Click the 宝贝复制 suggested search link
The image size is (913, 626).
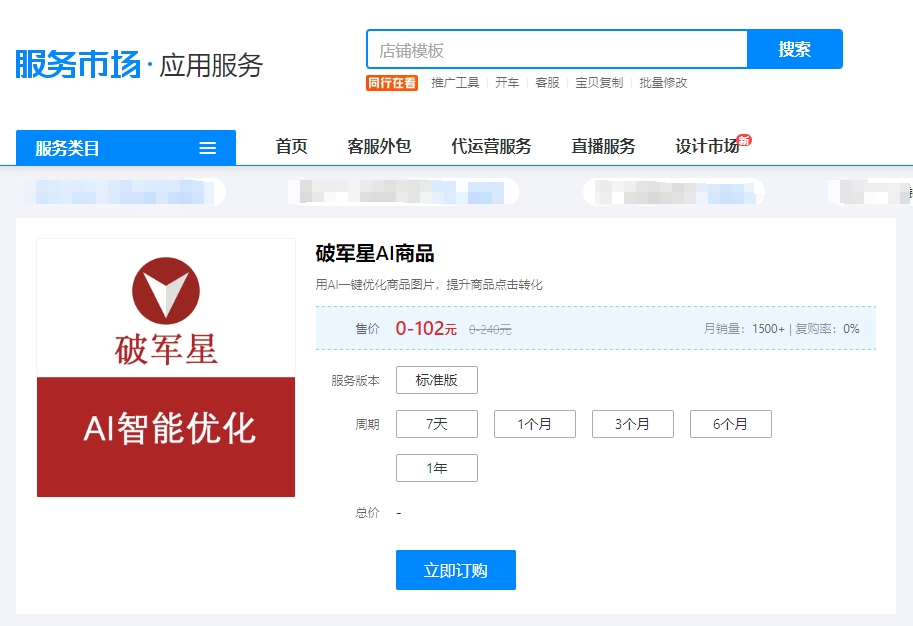click(x=599, y=83)
